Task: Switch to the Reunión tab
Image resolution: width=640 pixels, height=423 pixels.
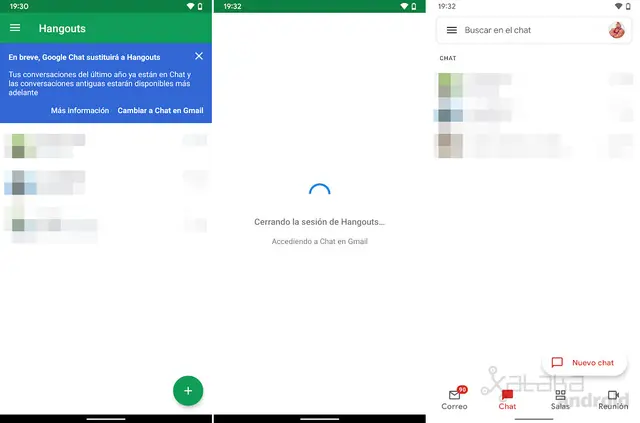Action: point(613,399)
